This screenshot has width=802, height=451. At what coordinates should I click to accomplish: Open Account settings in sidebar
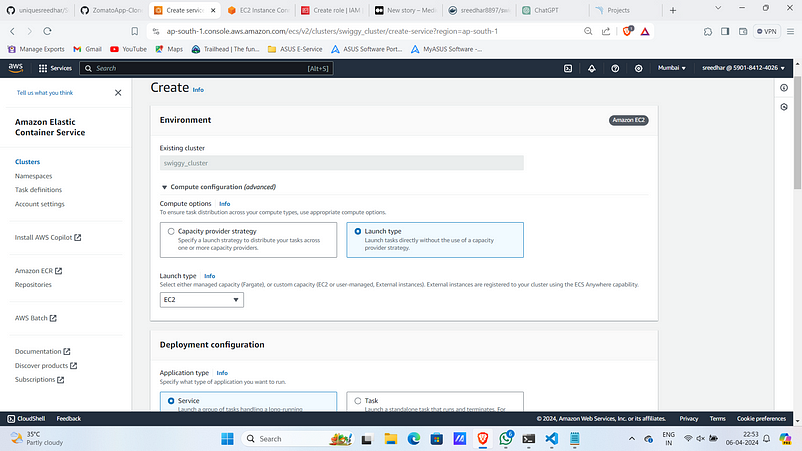tap(40, 204)
